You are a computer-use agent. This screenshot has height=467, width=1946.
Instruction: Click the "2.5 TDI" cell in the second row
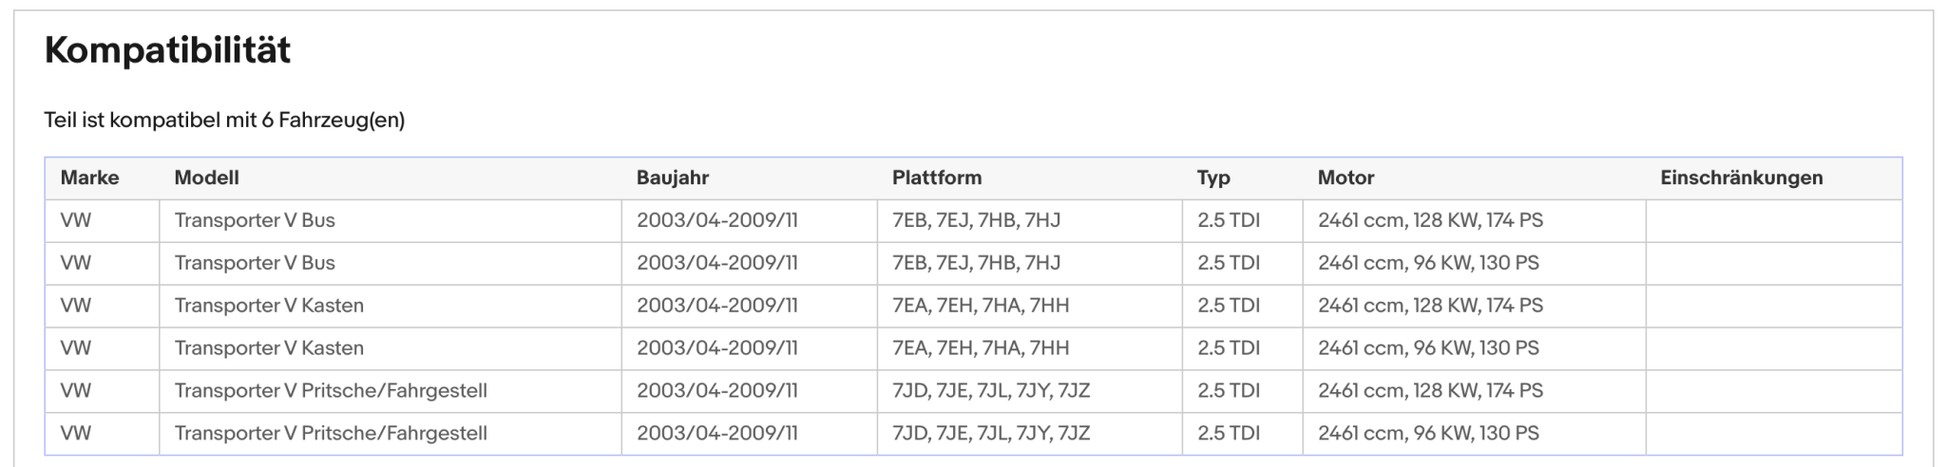(x=1228, y=263)
